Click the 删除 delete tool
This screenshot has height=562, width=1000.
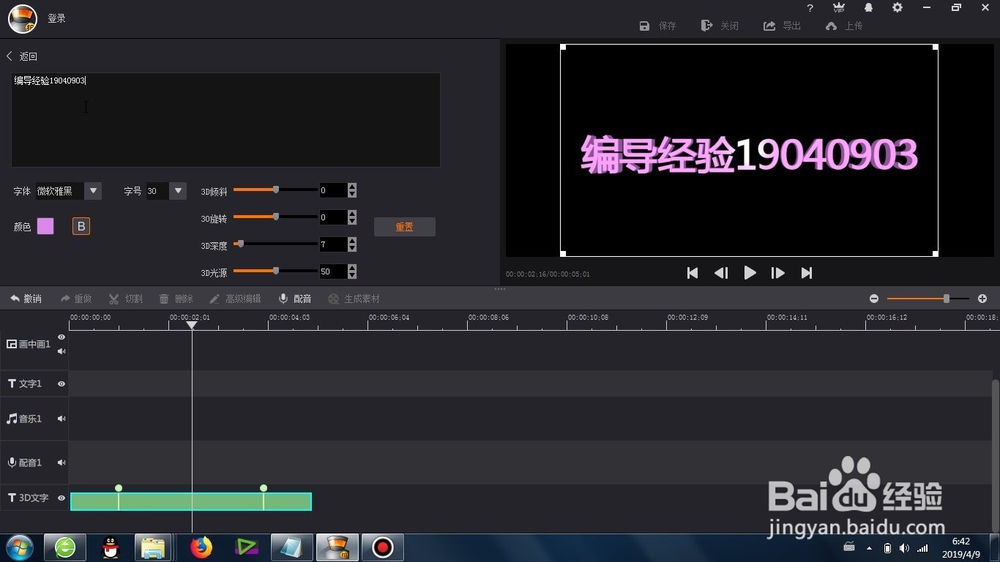[176, 299]
